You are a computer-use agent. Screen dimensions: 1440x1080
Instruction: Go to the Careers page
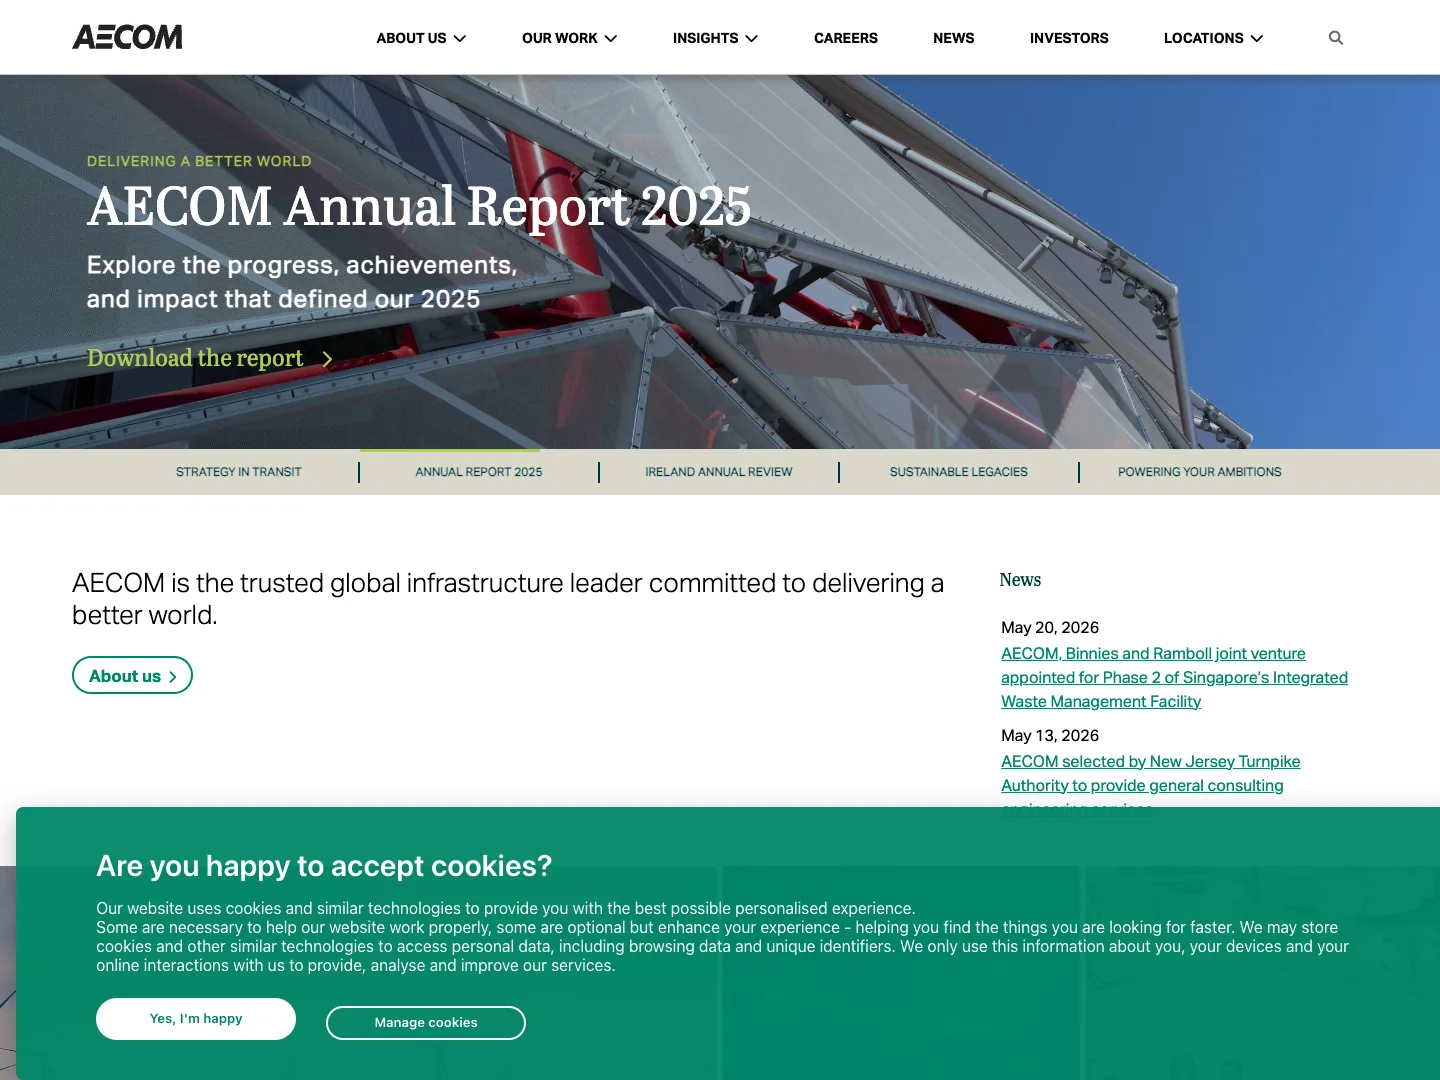[846, 38]
